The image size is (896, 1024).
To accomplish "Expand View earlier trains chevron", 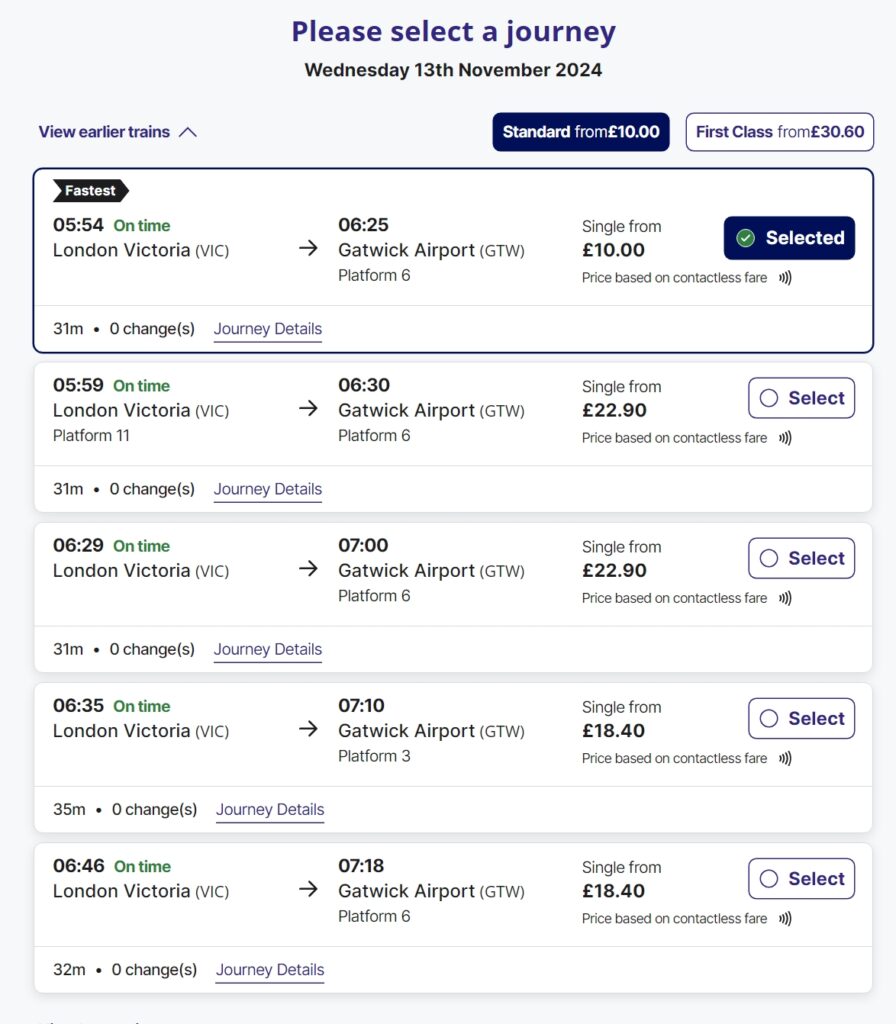I will tap(188, 132).
